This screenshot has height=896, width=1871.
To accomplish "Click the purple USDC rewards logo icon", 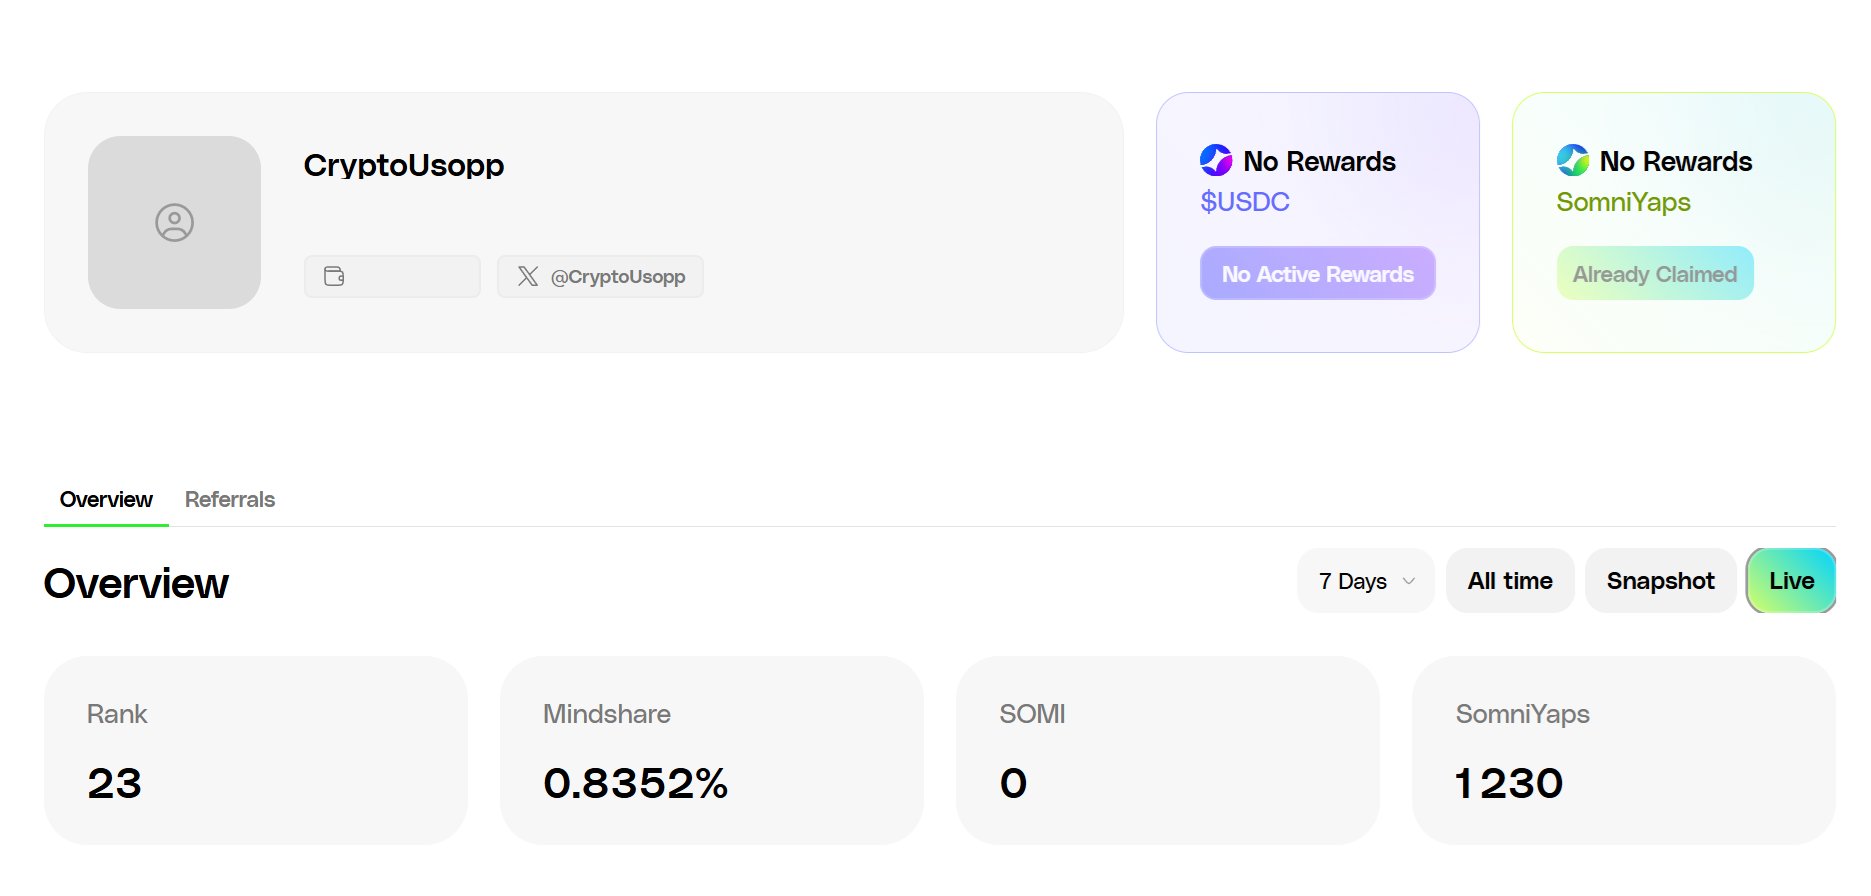I will click(1216, 160).
